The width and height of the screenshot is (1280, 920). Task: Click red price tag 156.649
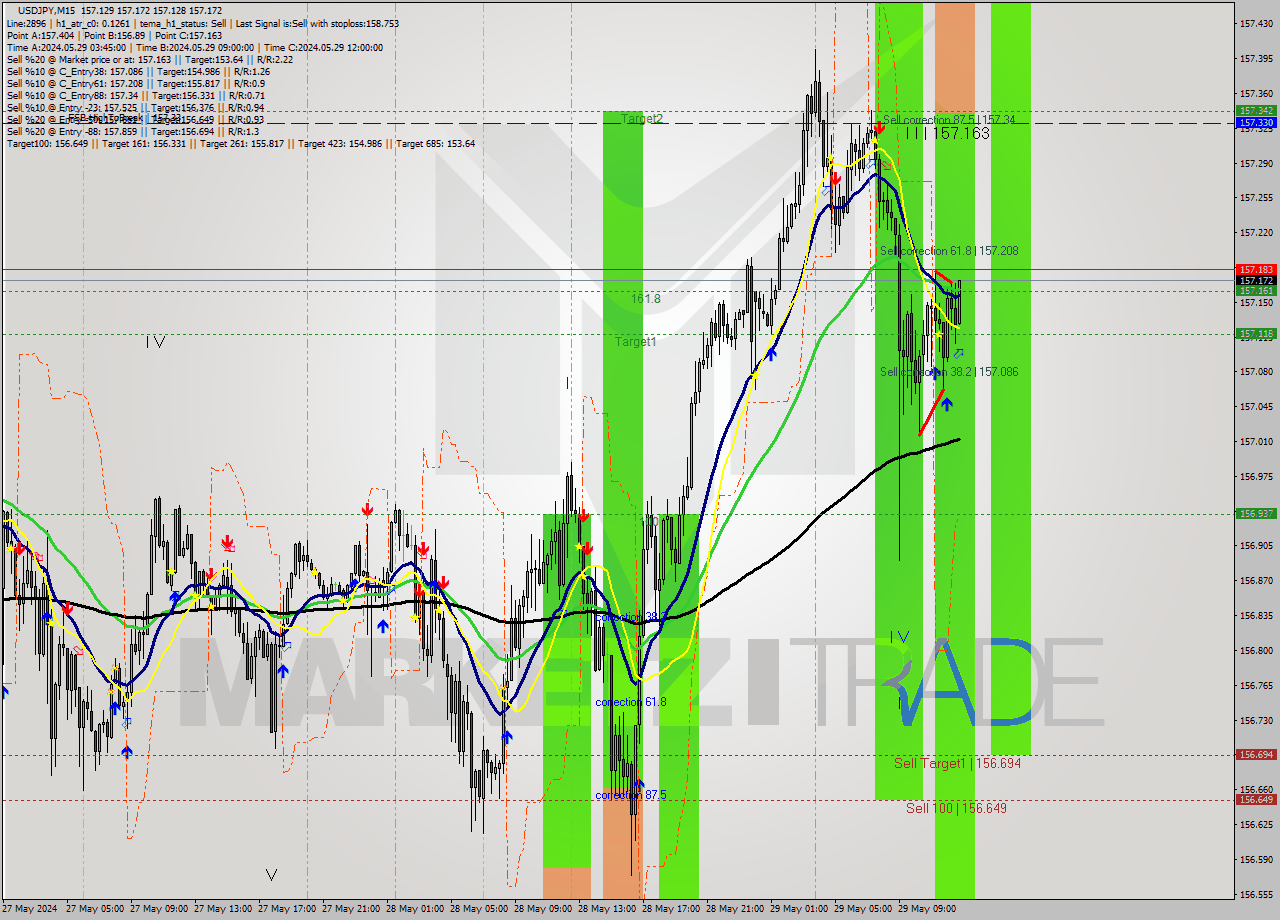point(1256,800)
